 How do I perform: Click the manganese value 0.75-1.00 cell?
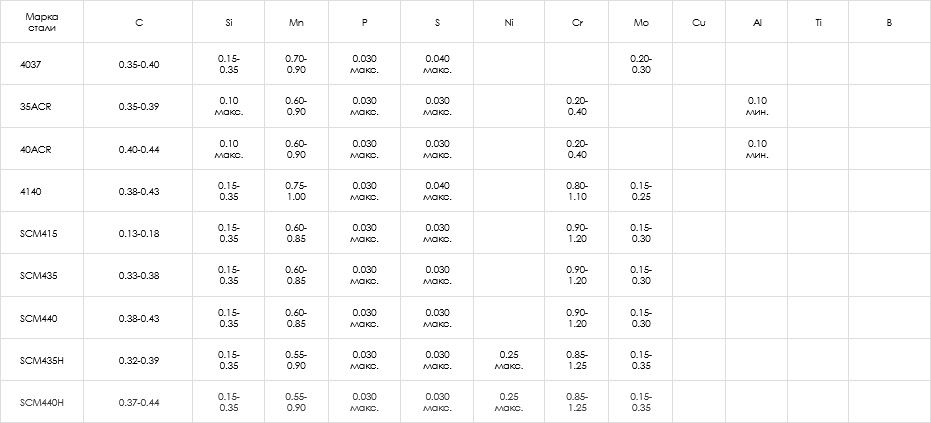coord(296,191)
